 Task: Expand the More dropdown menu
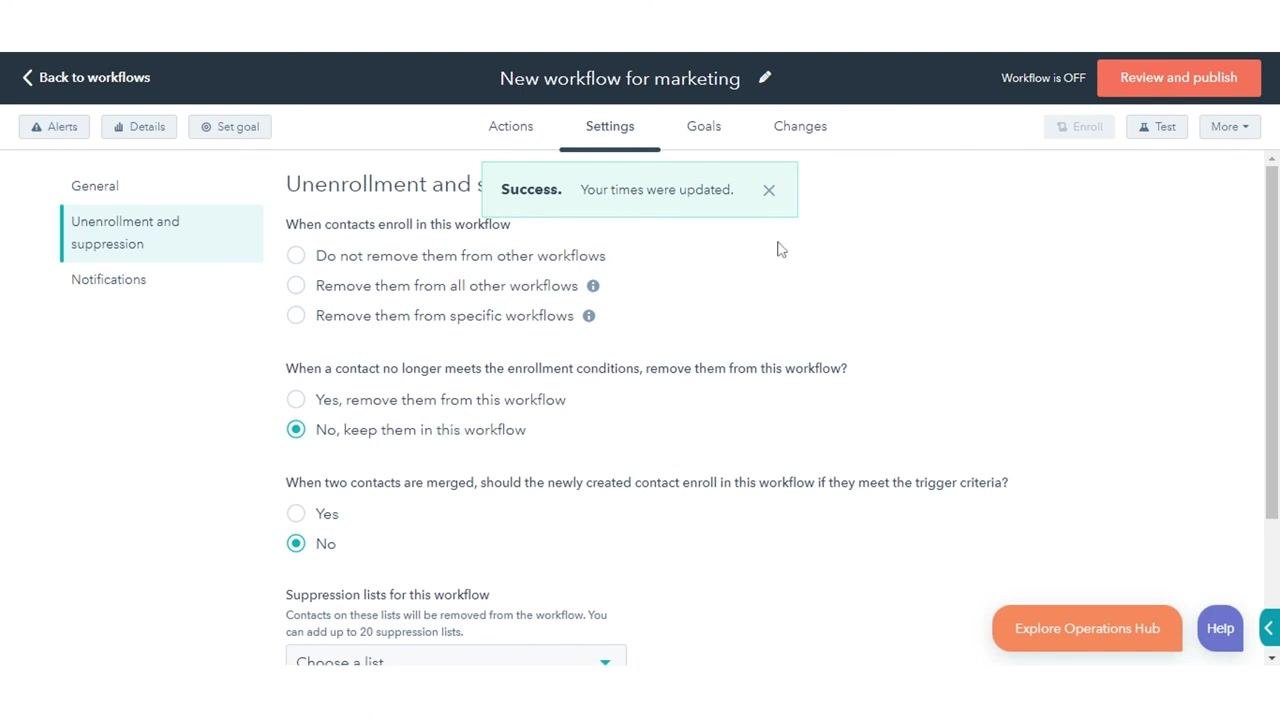(1230, 127)
